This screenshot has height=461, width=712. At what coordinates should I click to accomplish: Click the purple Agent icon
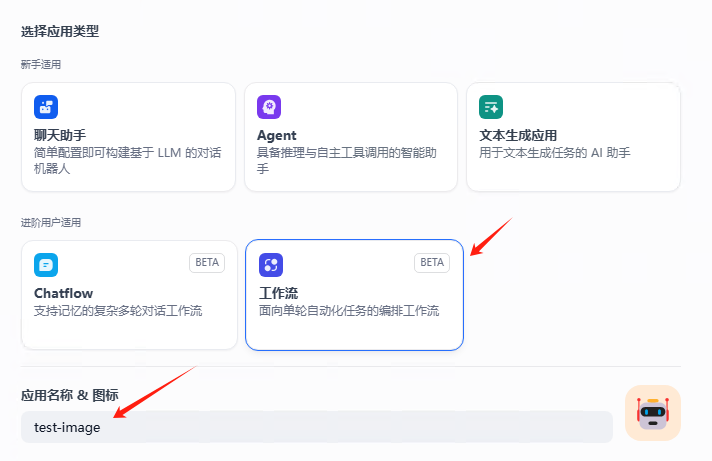269,107
